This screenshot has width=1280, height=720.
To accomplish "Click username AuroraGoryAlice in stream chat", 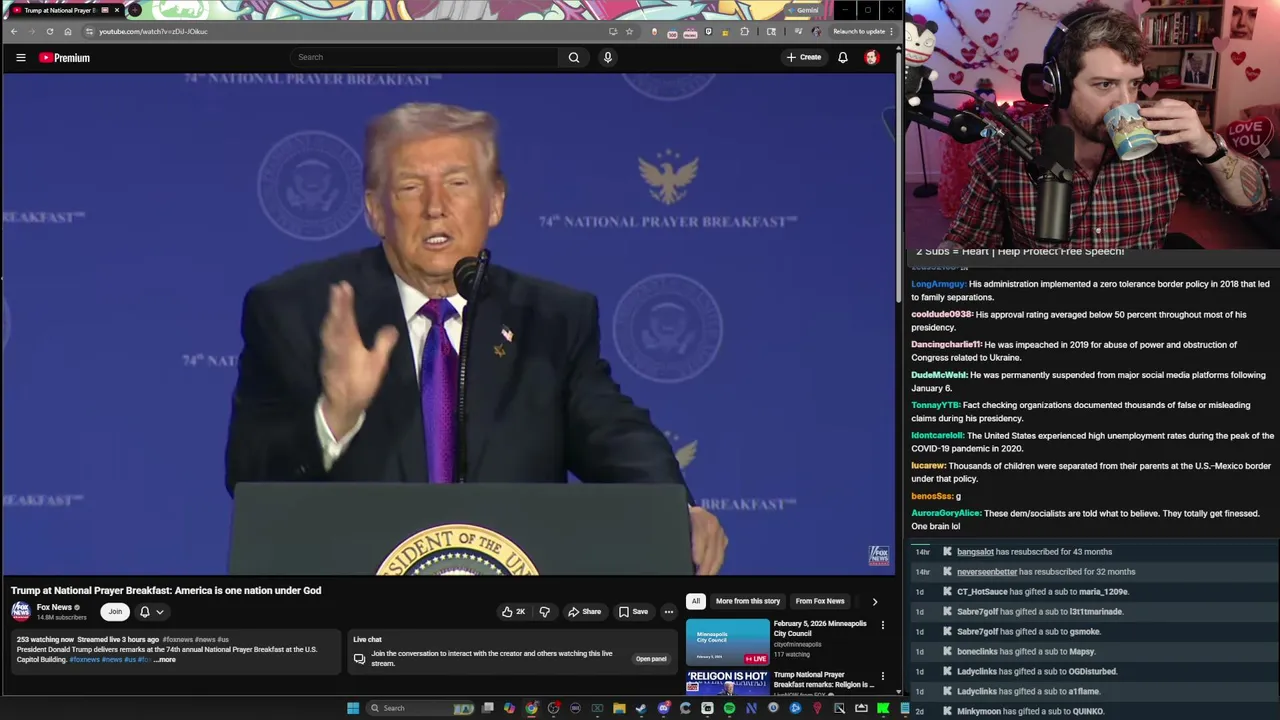I will tap(946, 513).
